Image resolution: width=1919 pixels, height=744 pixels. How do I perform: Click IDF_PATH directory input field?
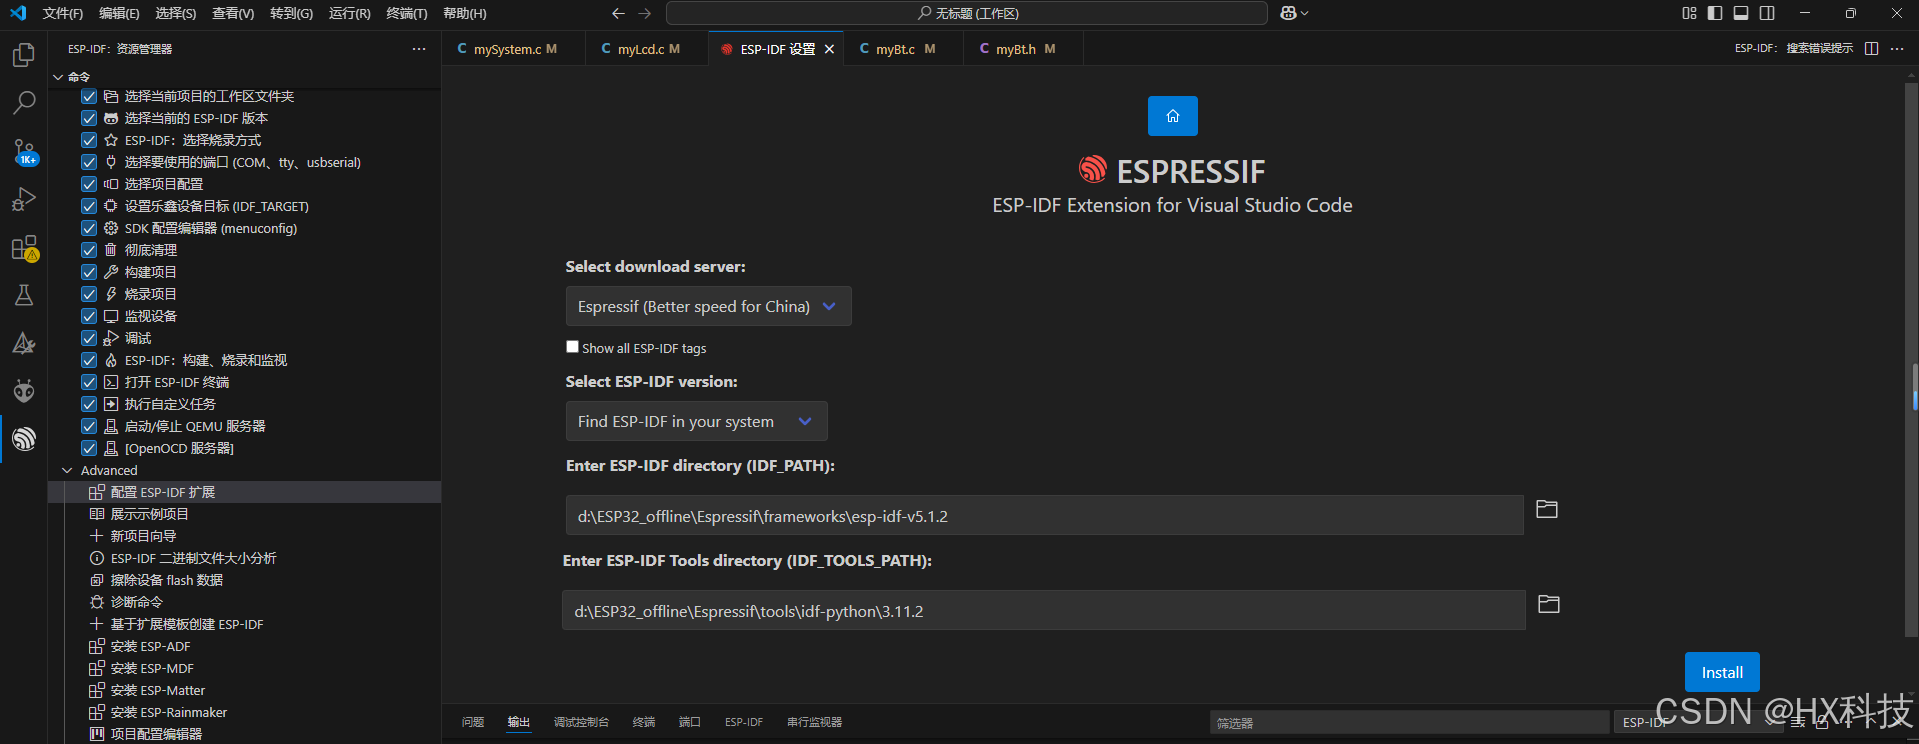[x=1044, y=515]
